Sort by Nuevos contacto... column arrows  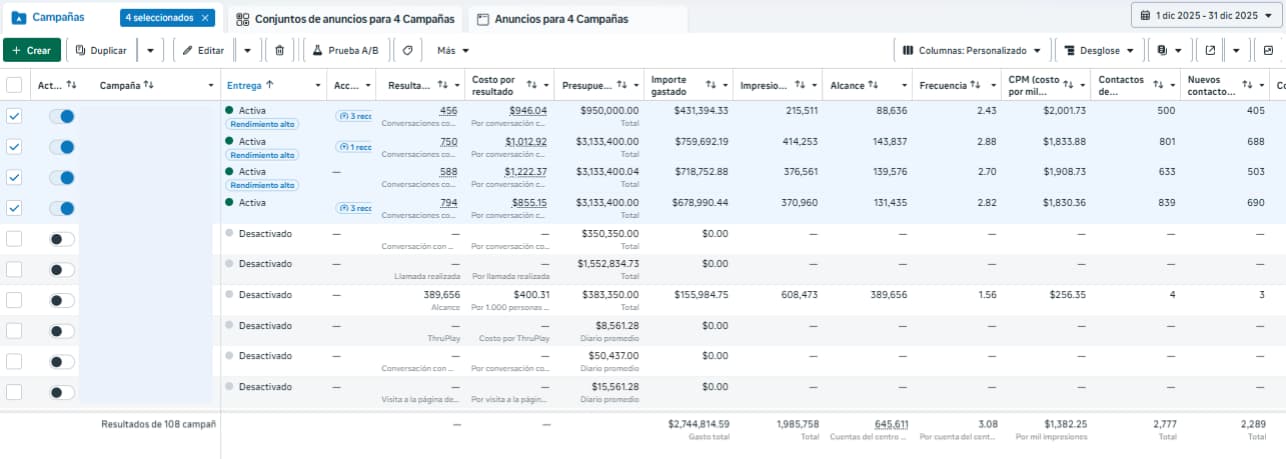coord(1247,85)
